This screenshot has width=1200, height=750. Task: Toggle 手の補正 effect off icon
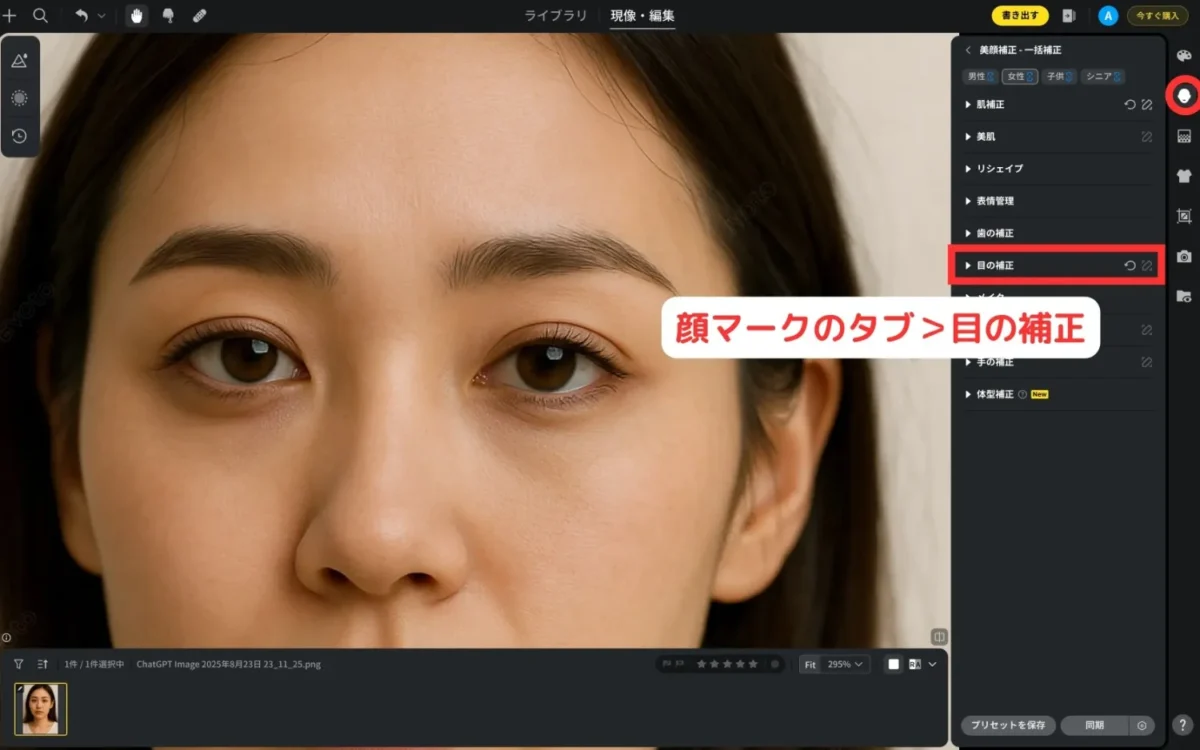1147,362
